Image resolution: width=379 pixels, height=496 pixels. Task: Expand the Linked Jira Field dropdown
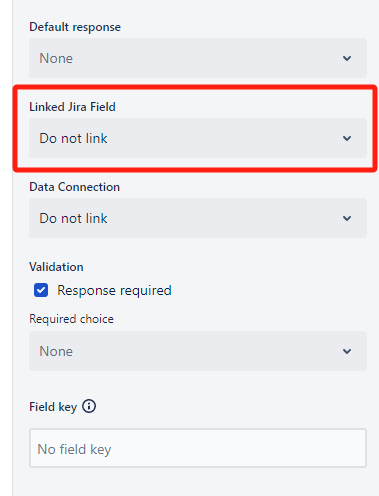click(198, 138)
